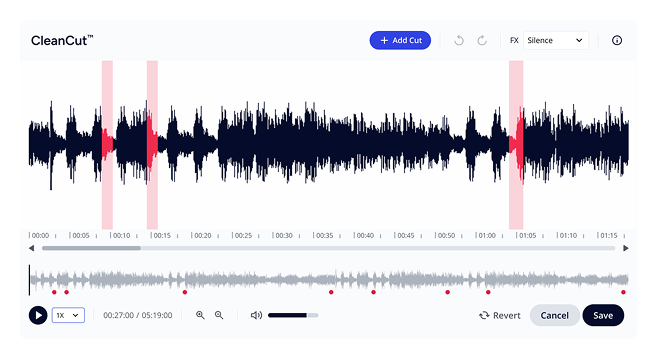Click the 00:27:00 / 05:19:00 time display
Screen dimensions: 658x360
(138, 315)
